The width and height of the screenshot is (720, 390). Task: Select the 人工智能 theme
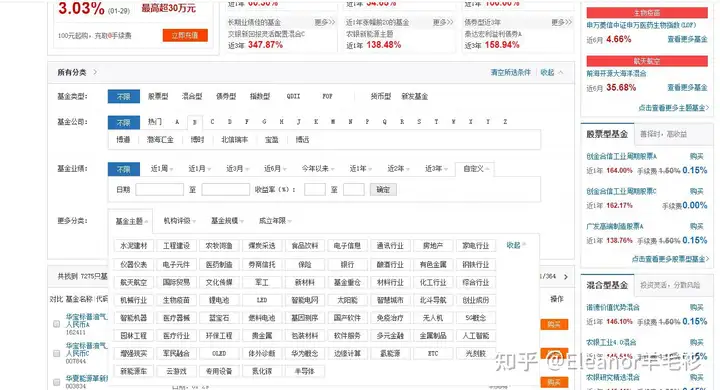476,336
